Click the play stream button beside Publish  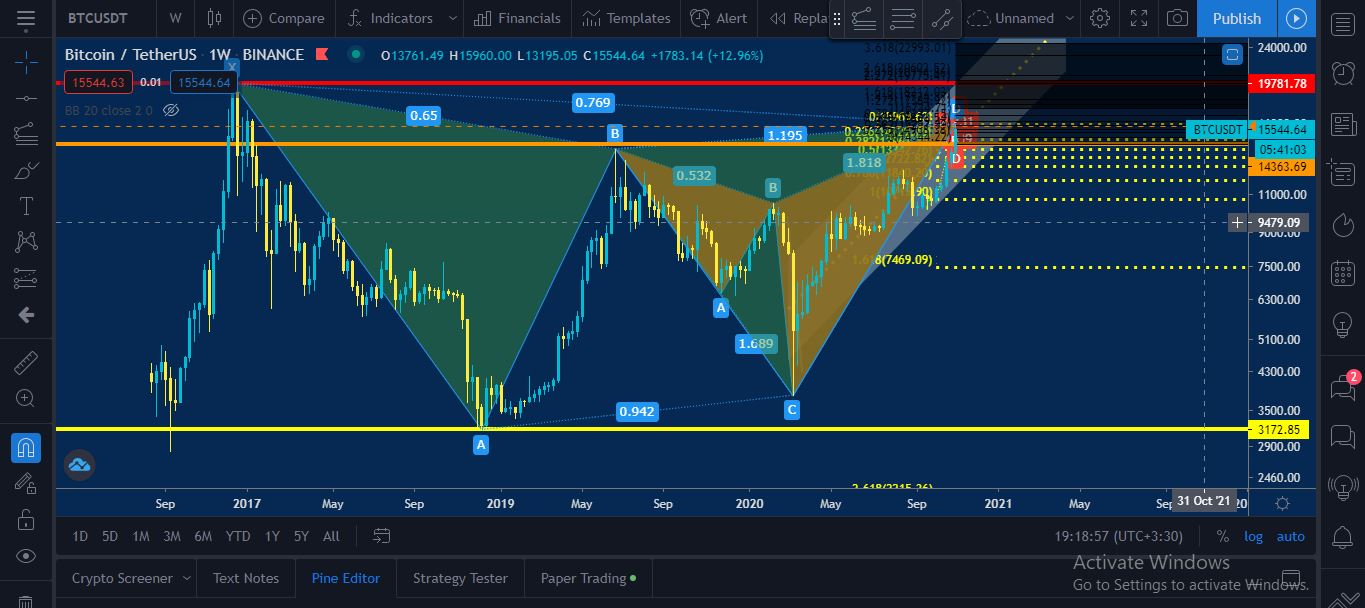[1297, 18]
